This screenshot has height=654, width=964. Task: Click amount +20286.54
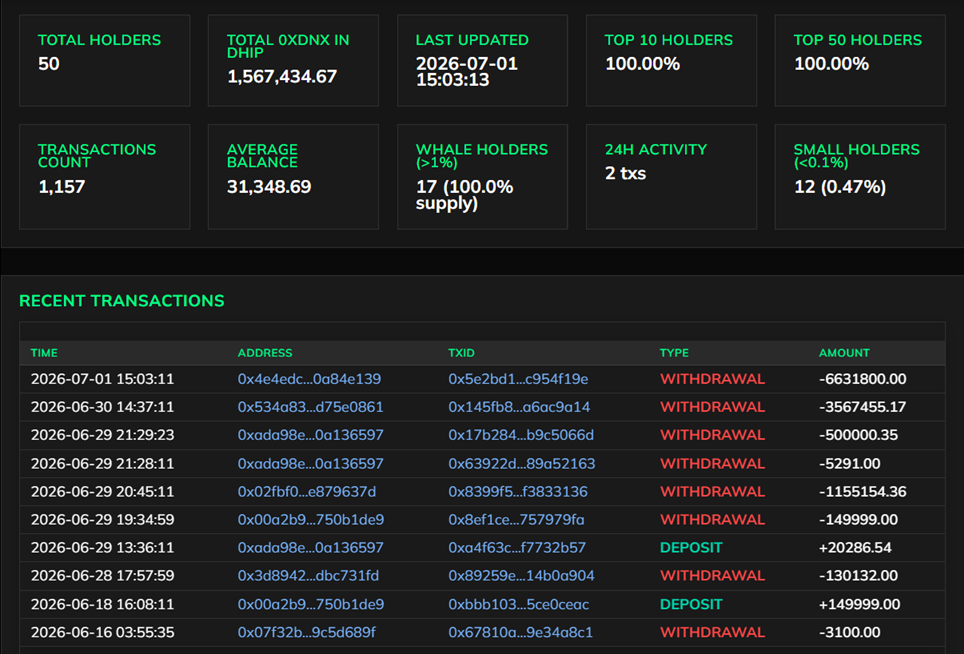coord(855,548)
